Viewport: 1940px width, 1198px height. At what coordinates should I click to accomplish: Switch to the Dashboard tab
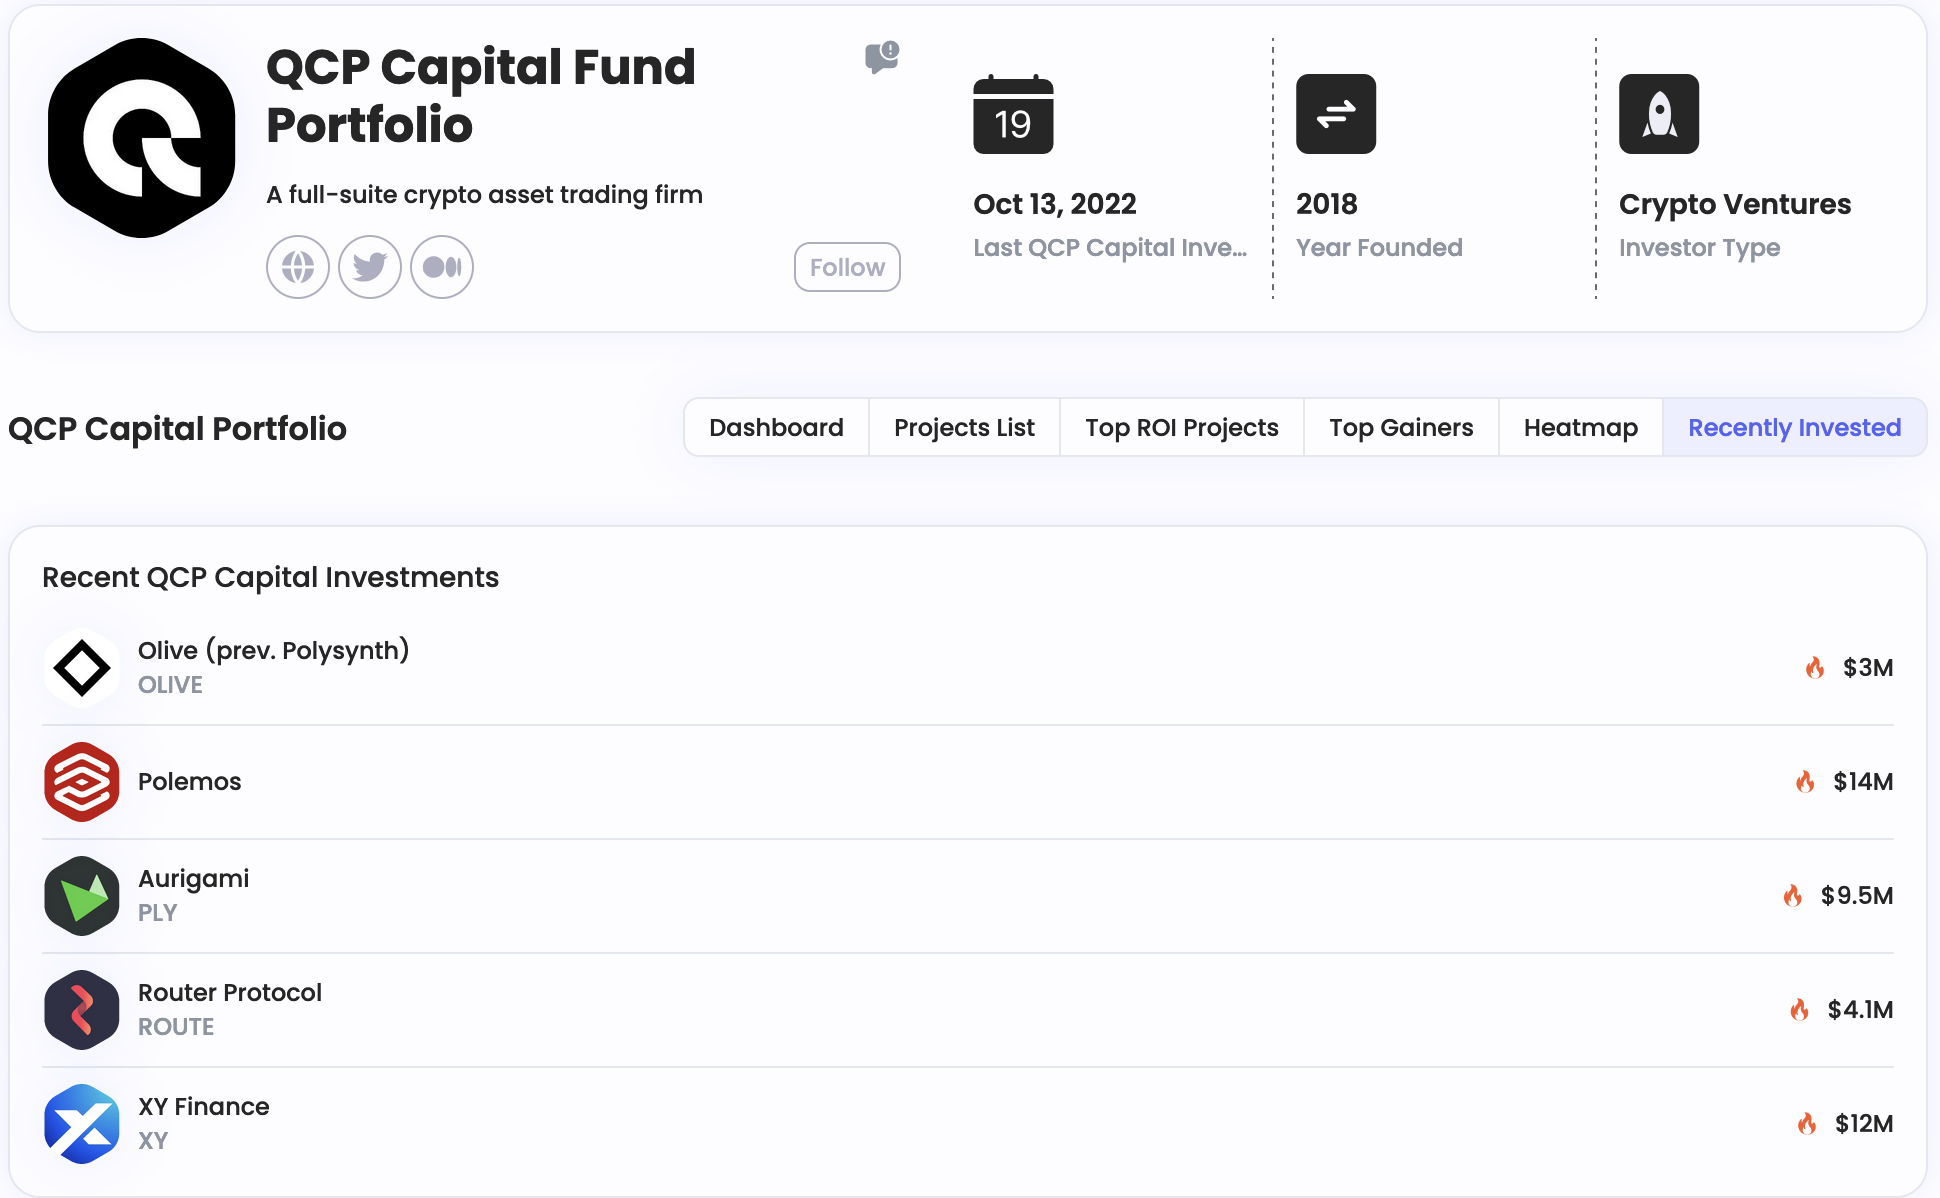click(776, 428)
